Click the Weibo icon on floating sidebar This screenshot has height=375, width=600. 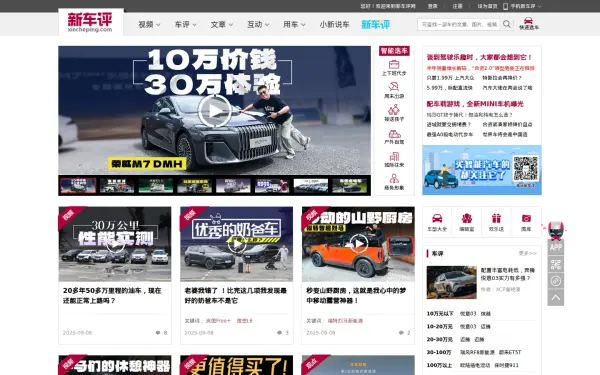(556, 281)
